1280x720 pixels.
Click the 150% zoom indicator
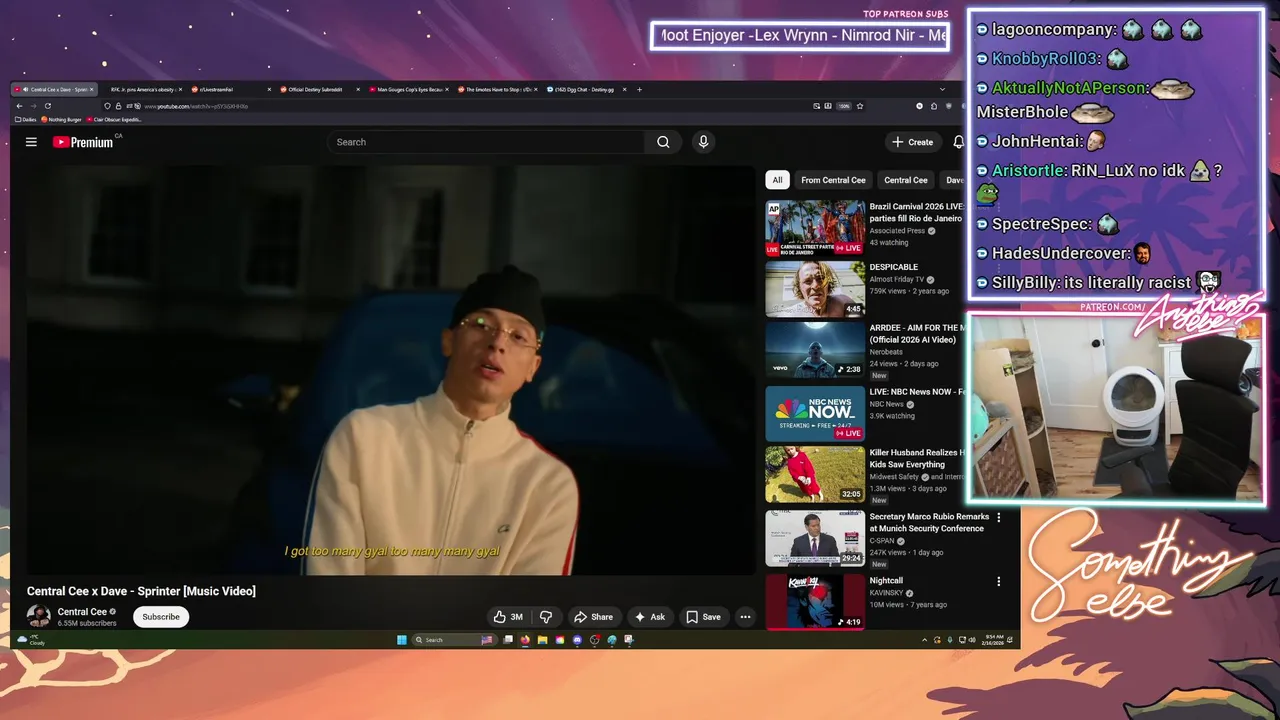point(844,106)
